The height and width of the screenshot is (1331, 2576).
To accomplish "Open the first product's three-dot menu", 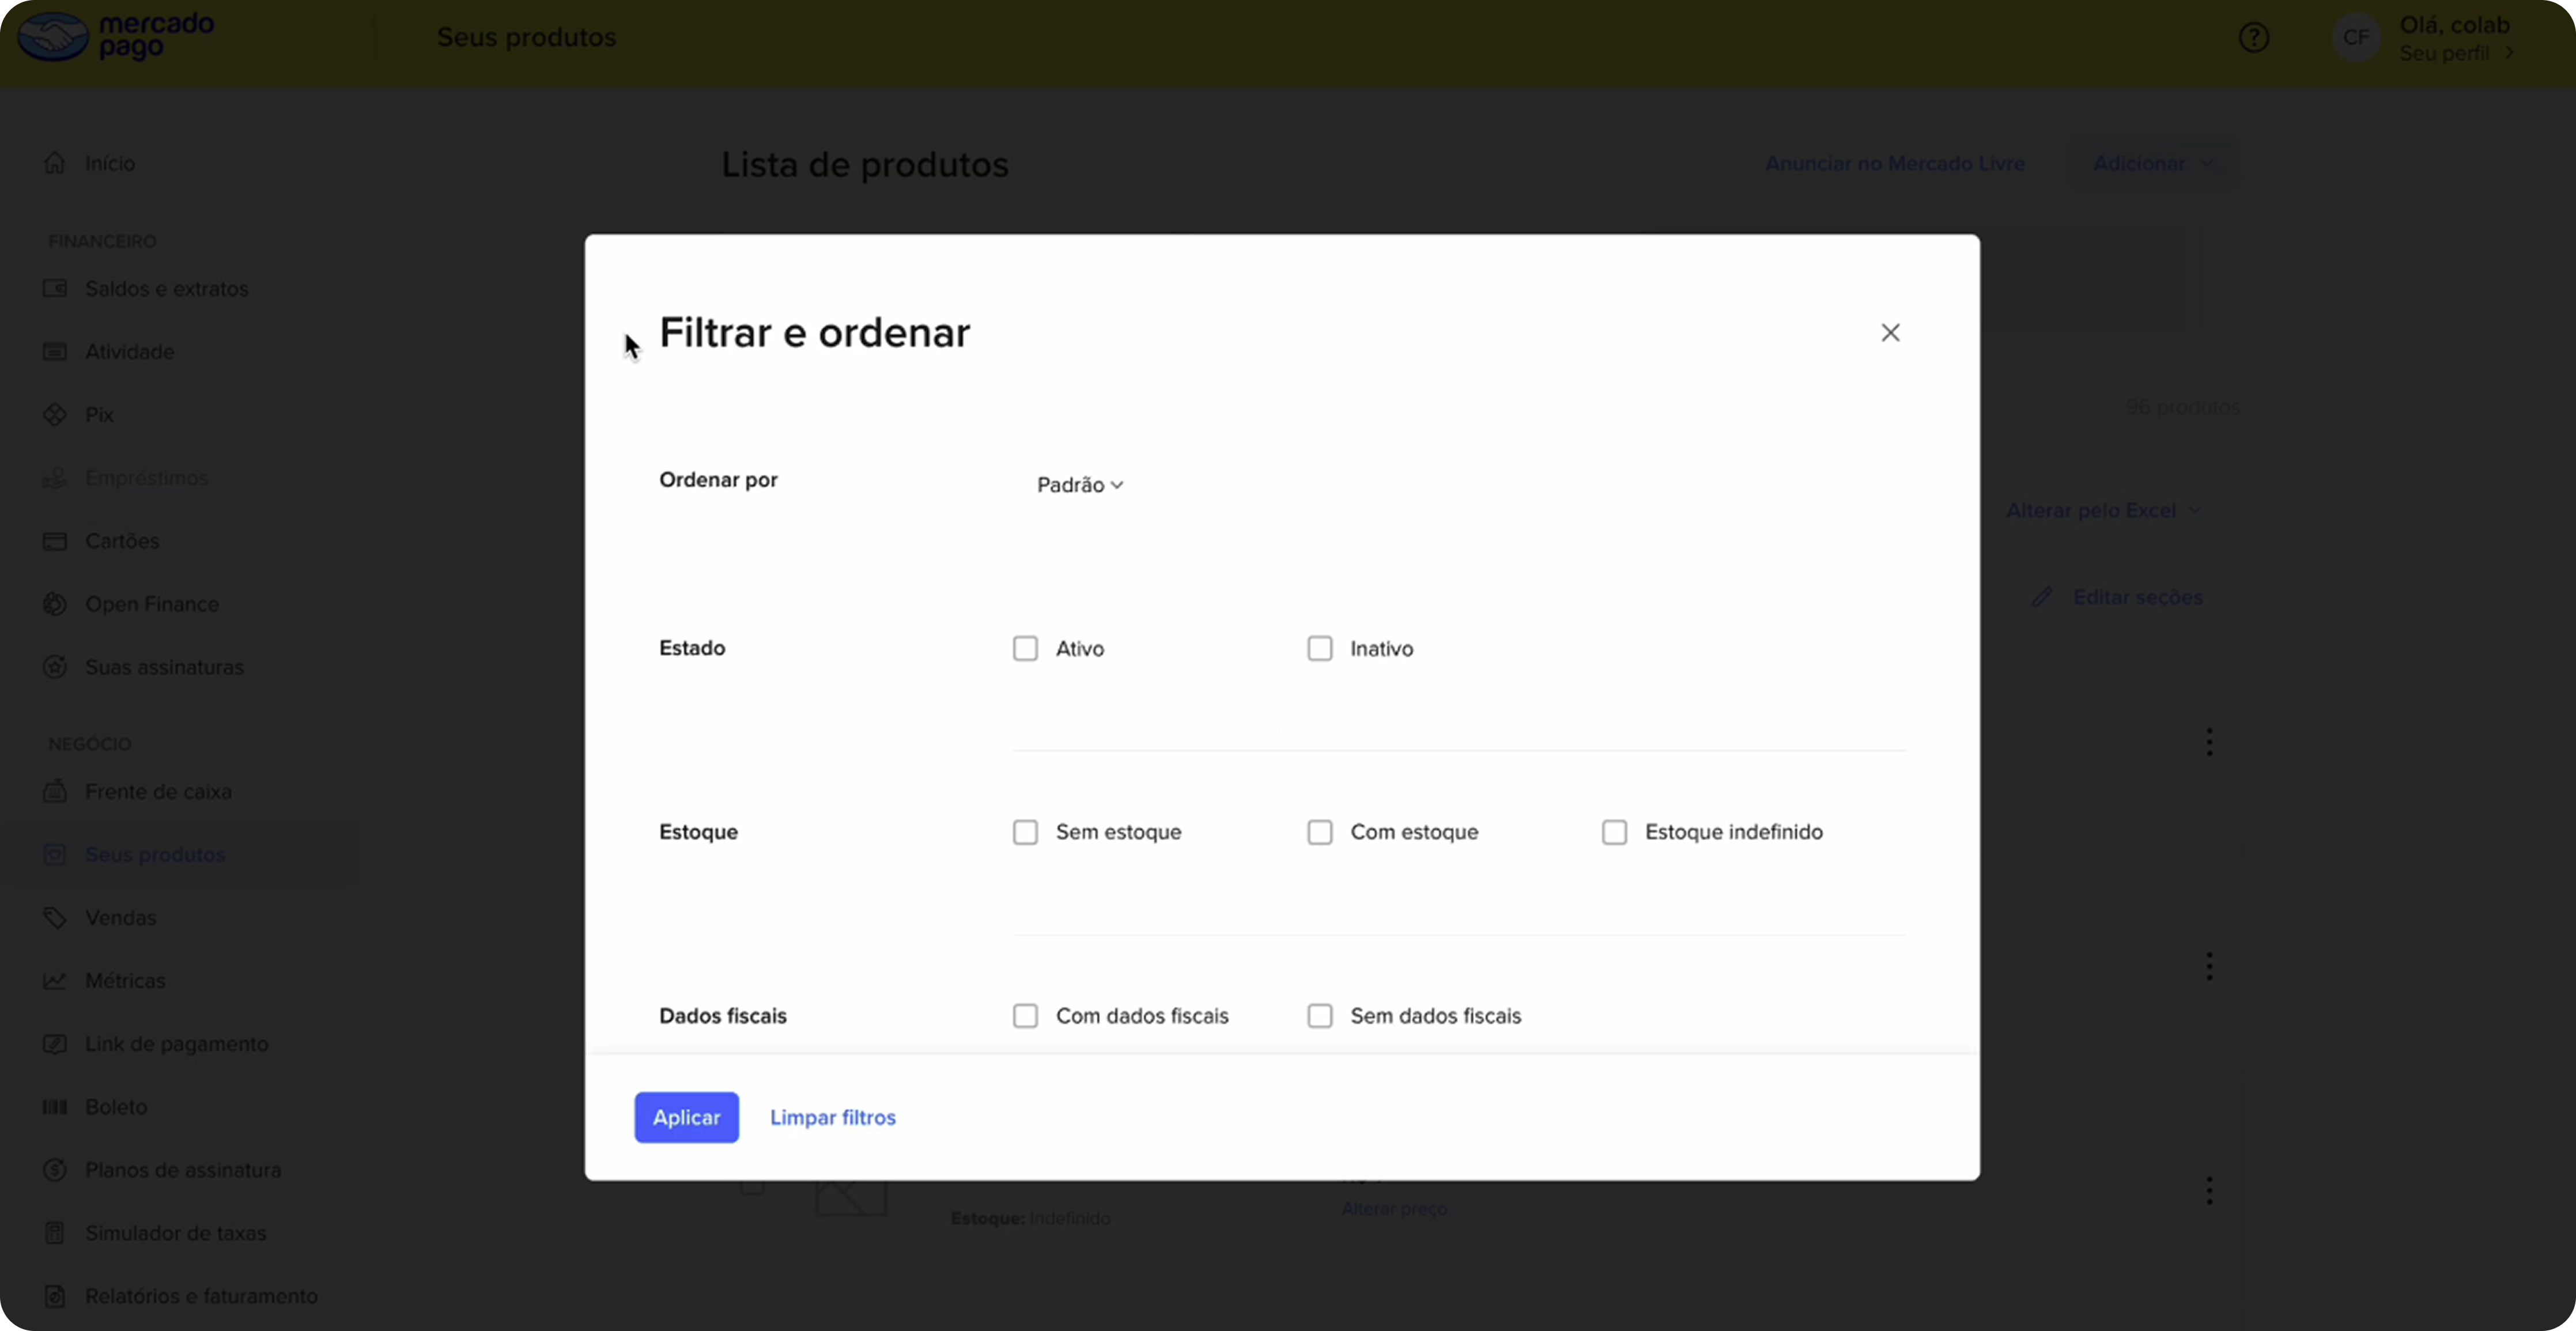I will (x=2209, y=742).
